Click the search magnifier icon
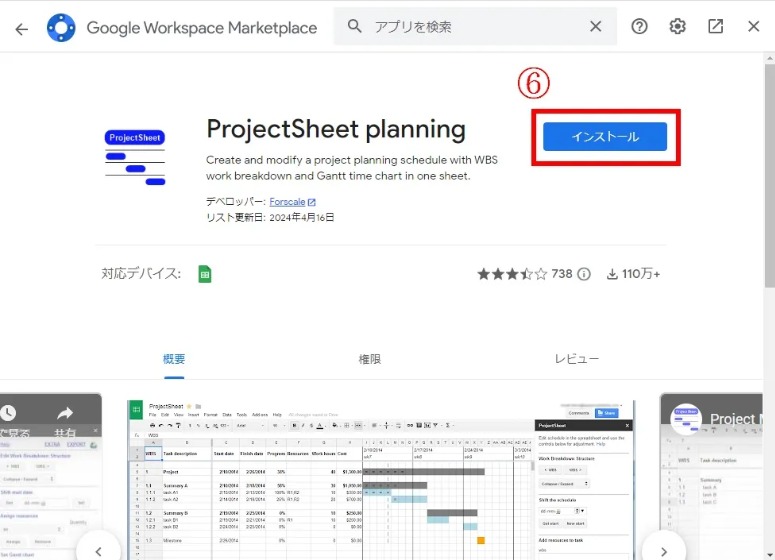Viewport: 775px width, 560px height. [354, 26]
